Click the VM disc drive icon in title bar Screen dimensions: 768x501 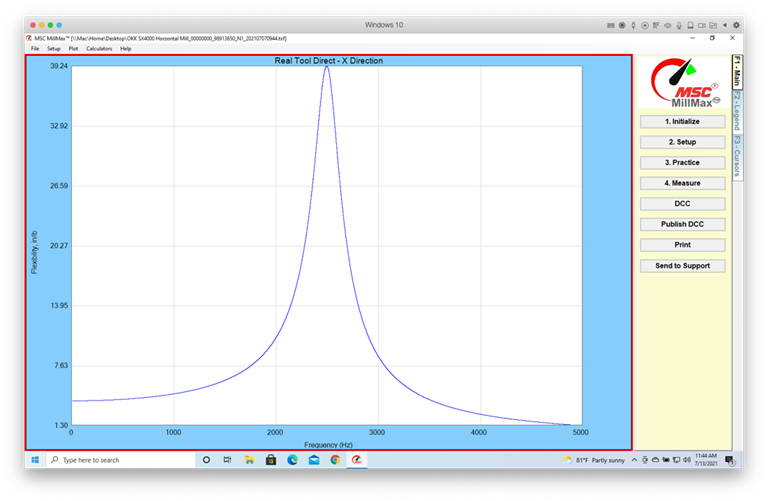pyautogui.click(x=645, y=25)
